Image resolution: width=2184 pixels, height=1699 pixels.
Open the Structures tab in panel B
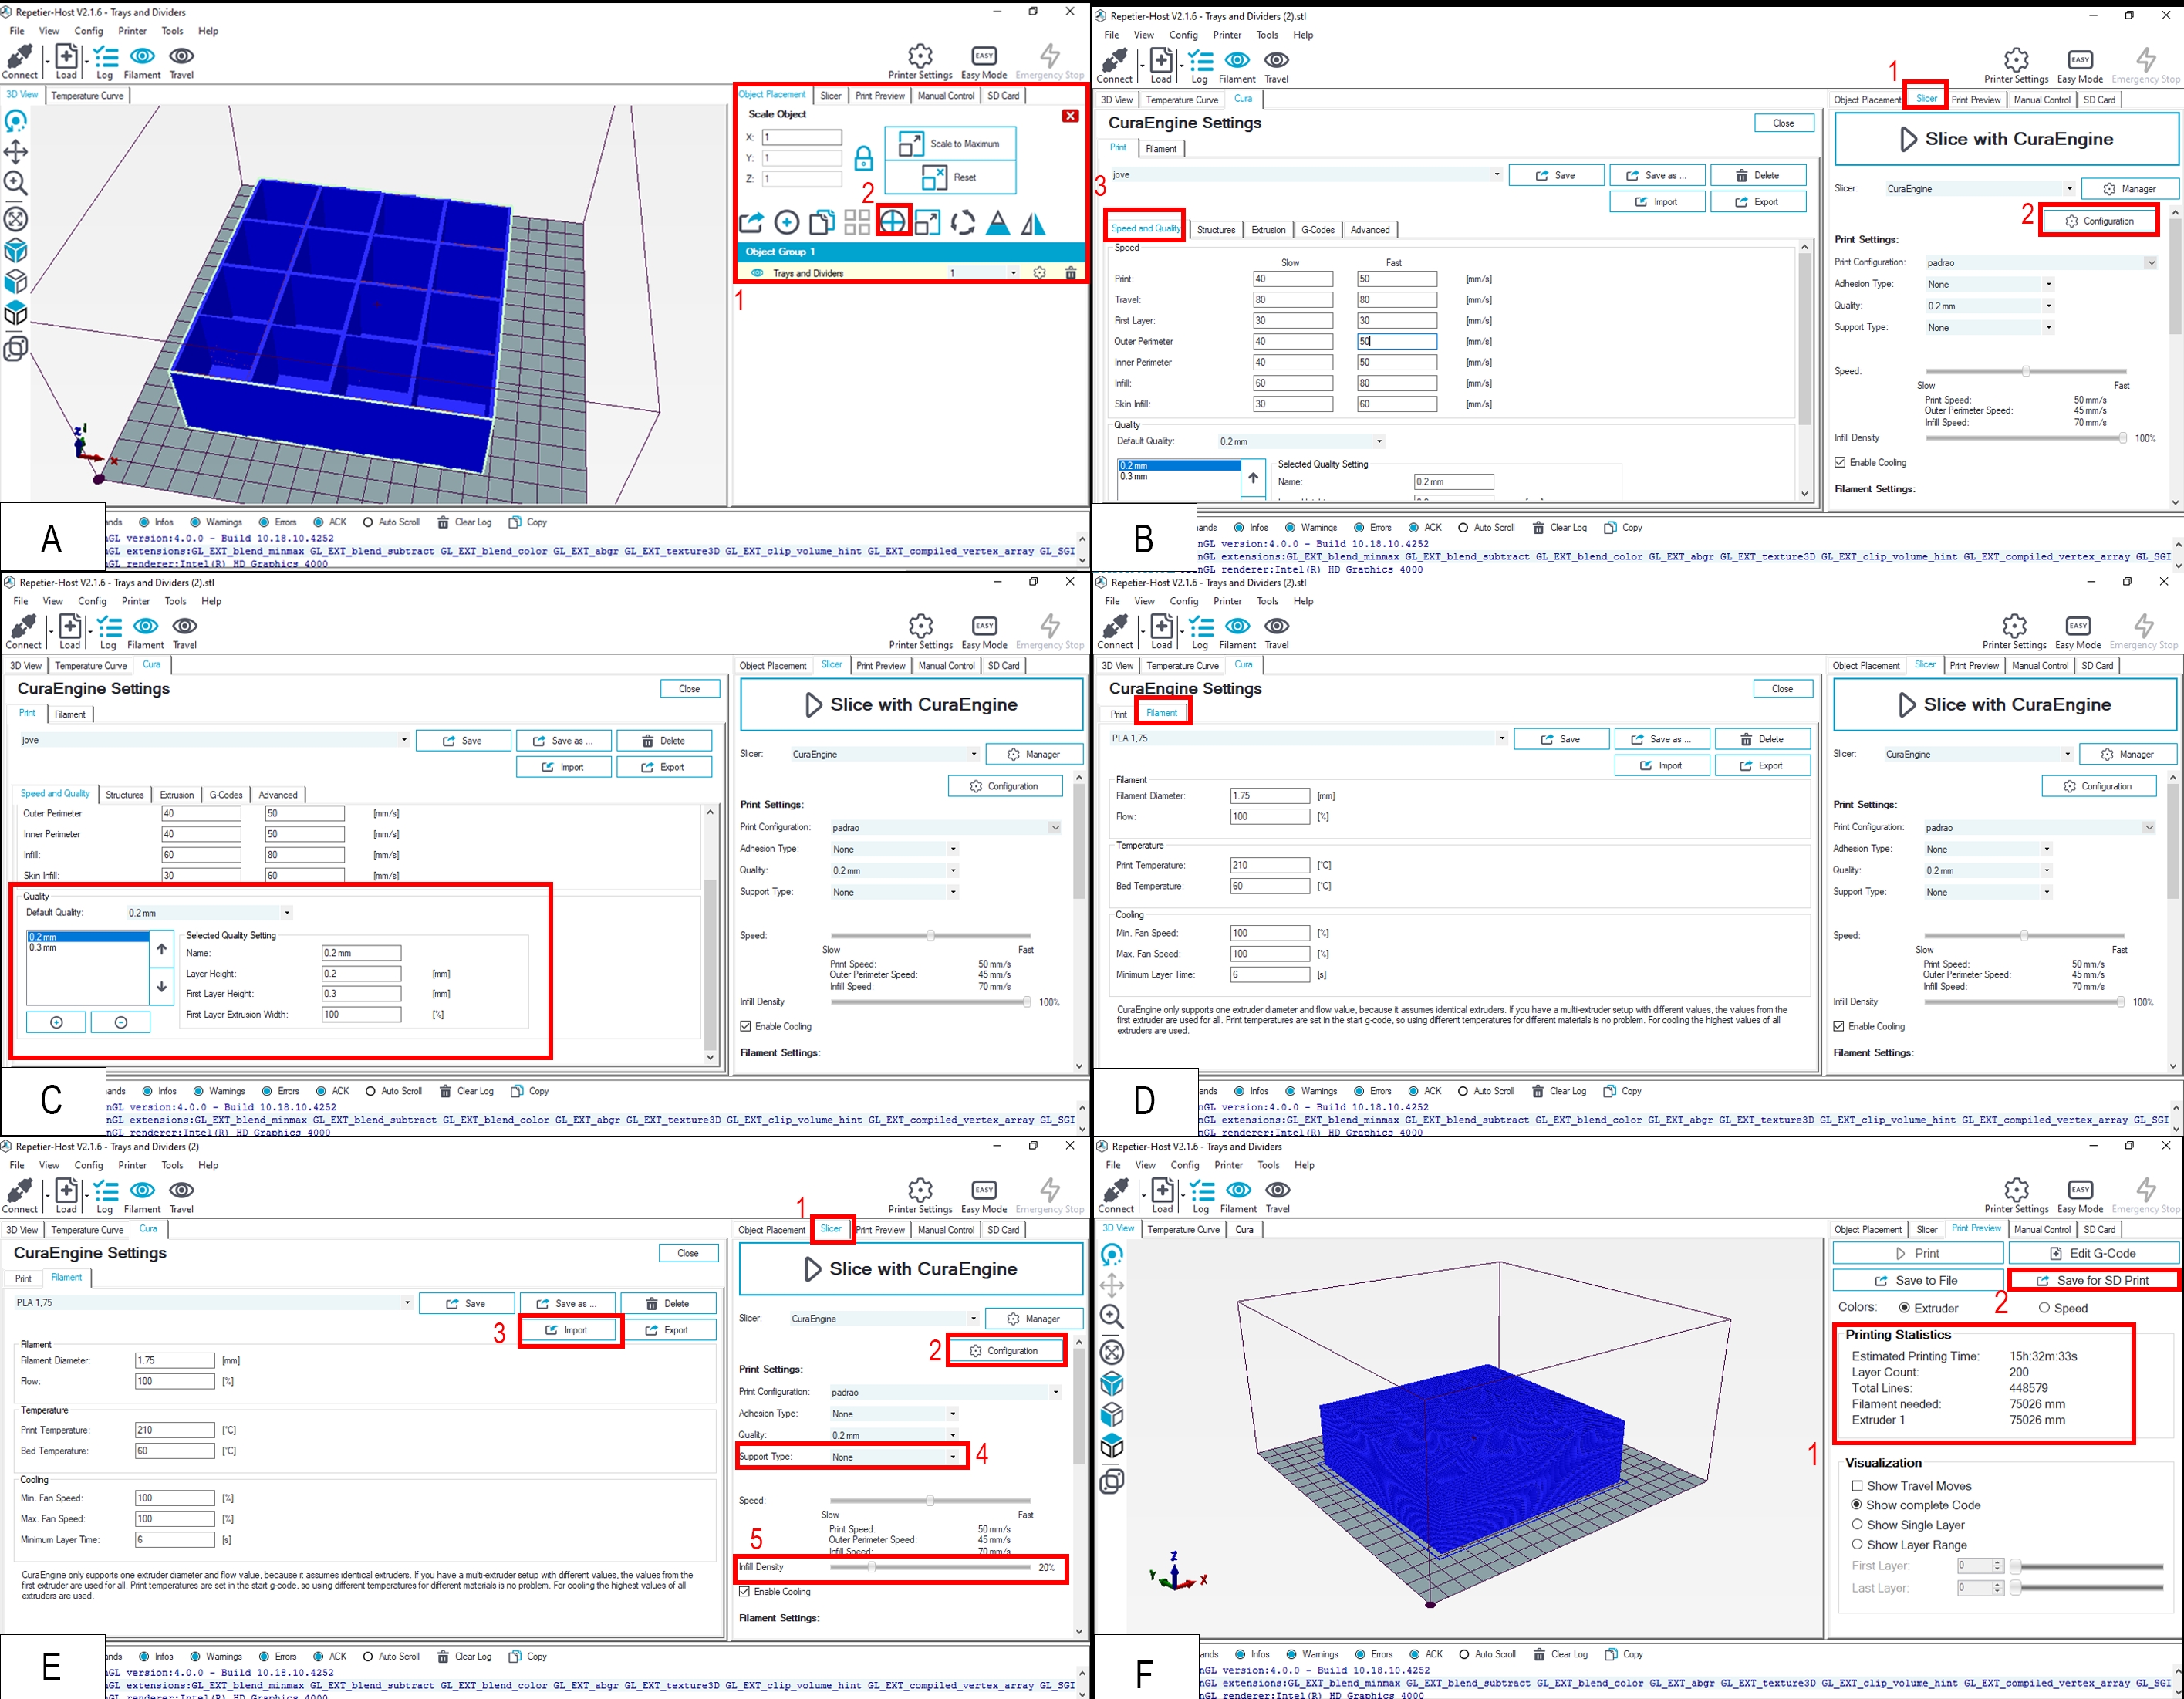[x=1216, y=230]
